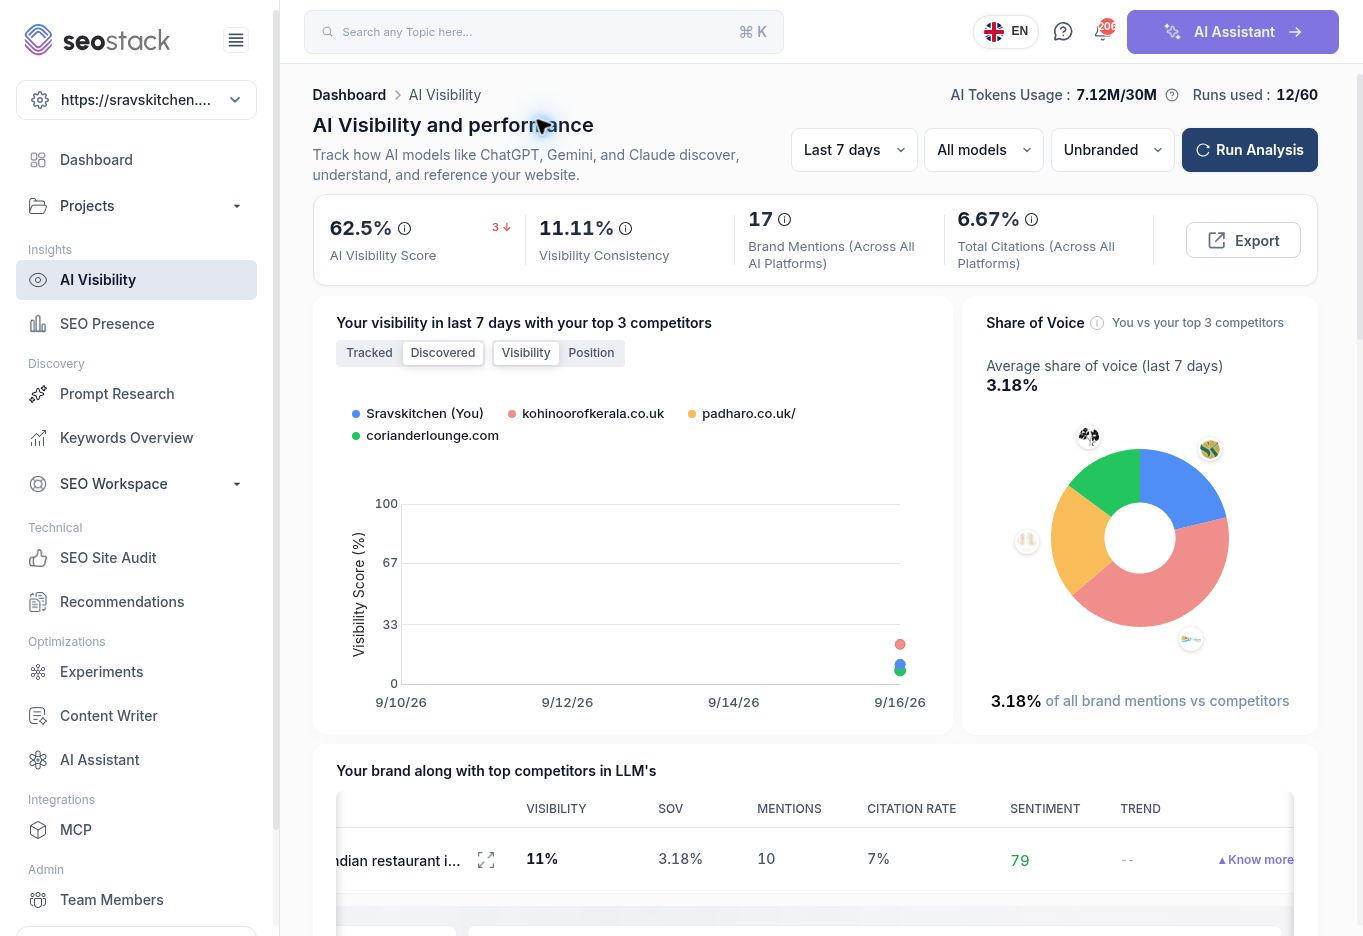Click the orange segment of donut chart
1363x936 pixels.
click(1077, 540)
